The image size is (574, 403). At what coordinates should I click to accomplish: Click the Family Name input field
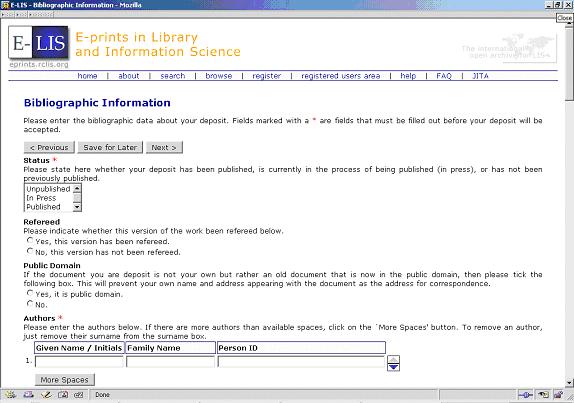[171, 362]
